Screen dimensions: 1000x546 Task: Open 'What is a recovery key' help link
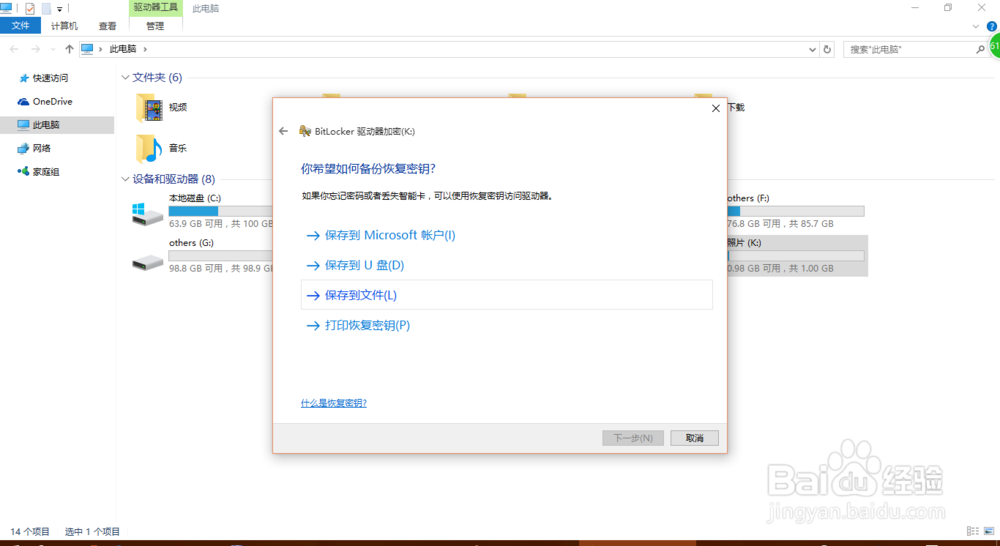pyautogui.click(x=334, y=403)
